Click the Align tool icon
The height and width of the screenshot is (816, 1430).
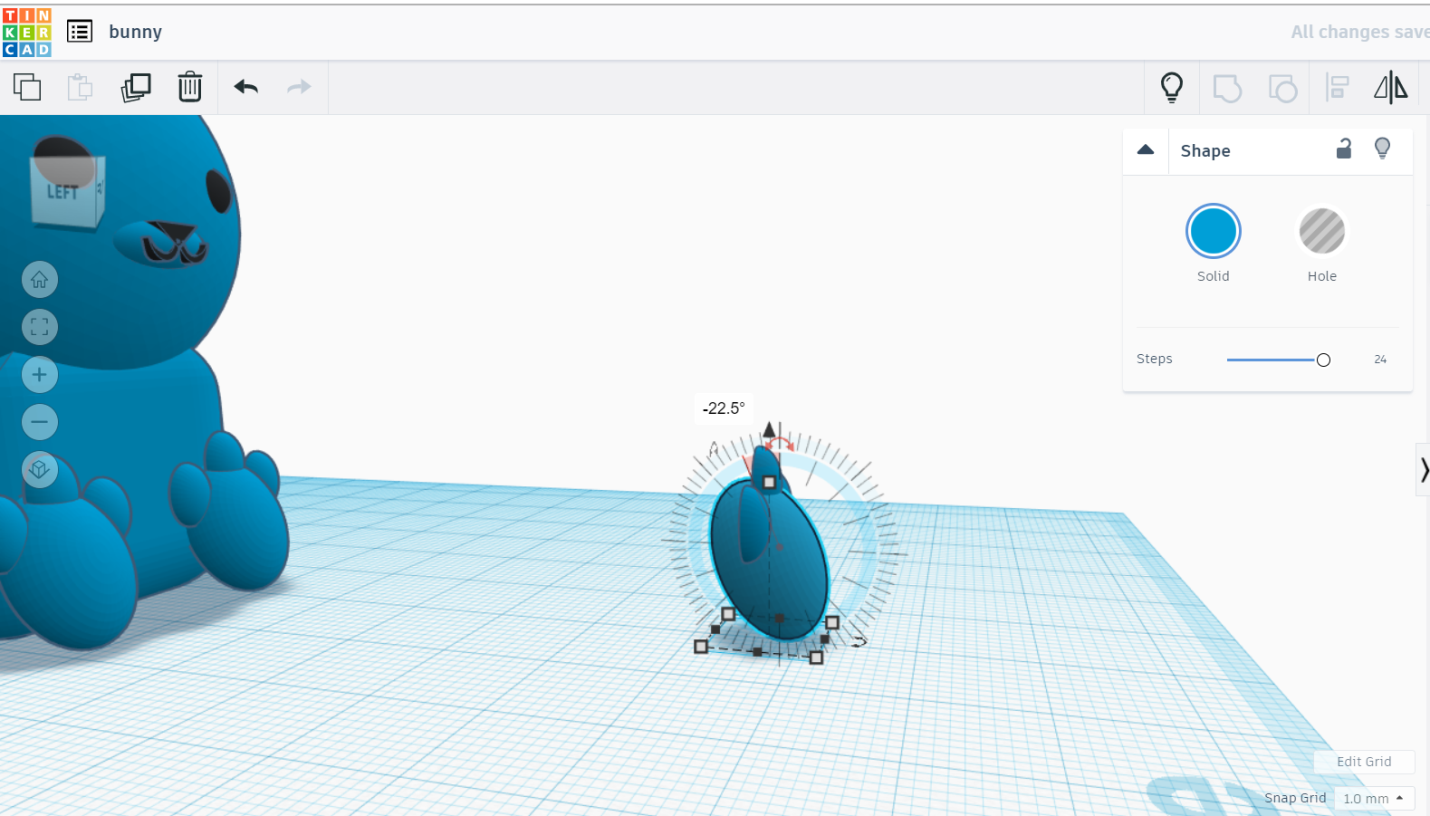pos(1337,88)
